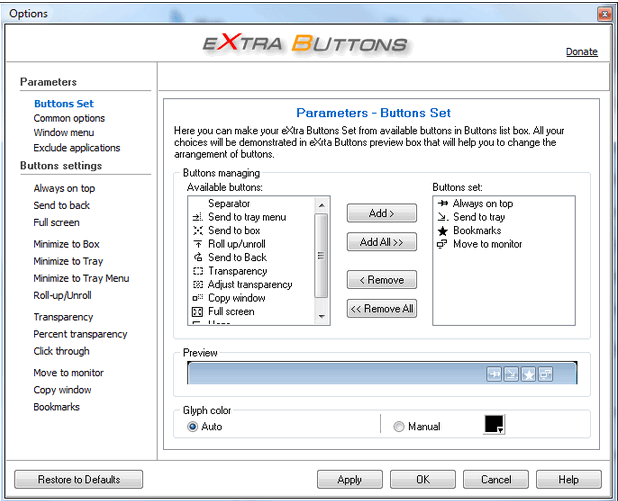Open the Buttons Set parameters page
This screenshot has height=501, width=618.
(64, 104)
